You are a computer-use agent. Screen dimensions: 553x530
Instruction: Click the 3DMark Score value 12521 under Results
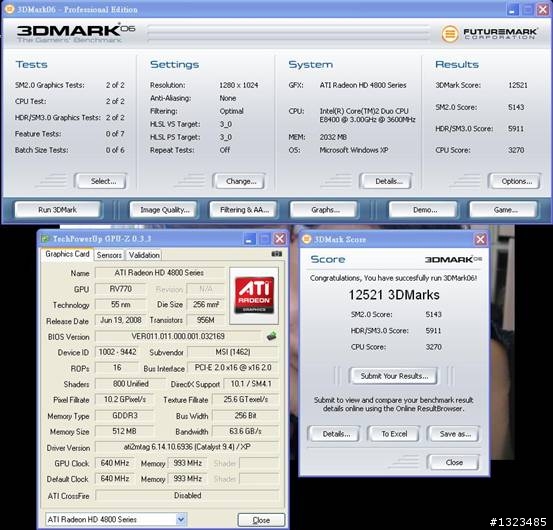[518, 85]
